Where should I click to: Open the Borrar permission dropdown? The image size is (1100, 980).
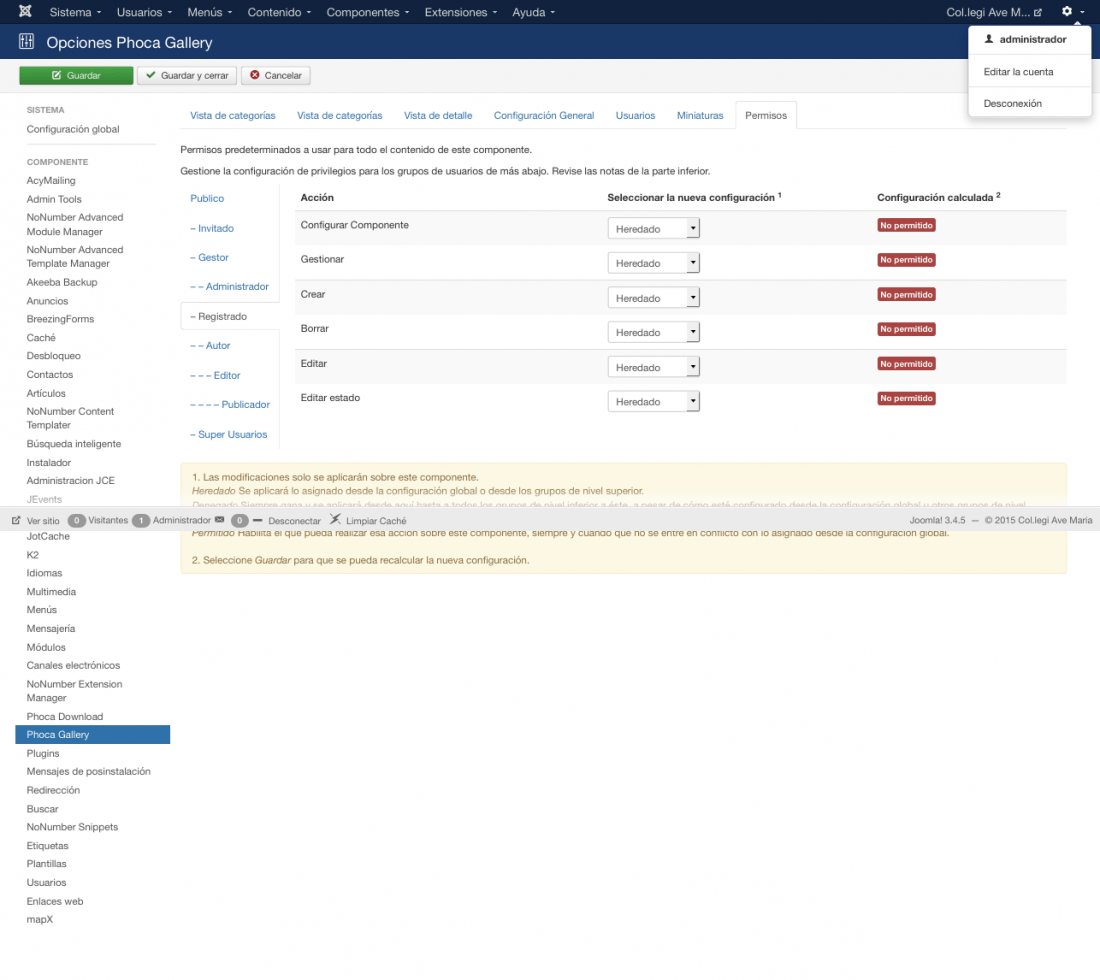653,333
